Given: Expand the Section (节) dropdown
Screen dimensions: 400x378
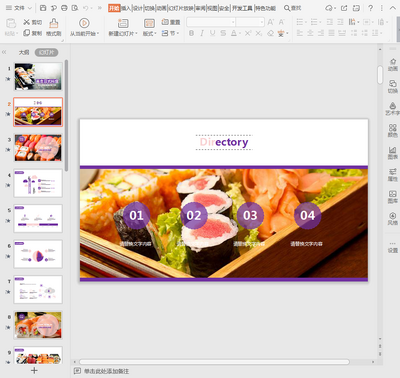Looking at the screenshot, I should (x=174, y=33).
